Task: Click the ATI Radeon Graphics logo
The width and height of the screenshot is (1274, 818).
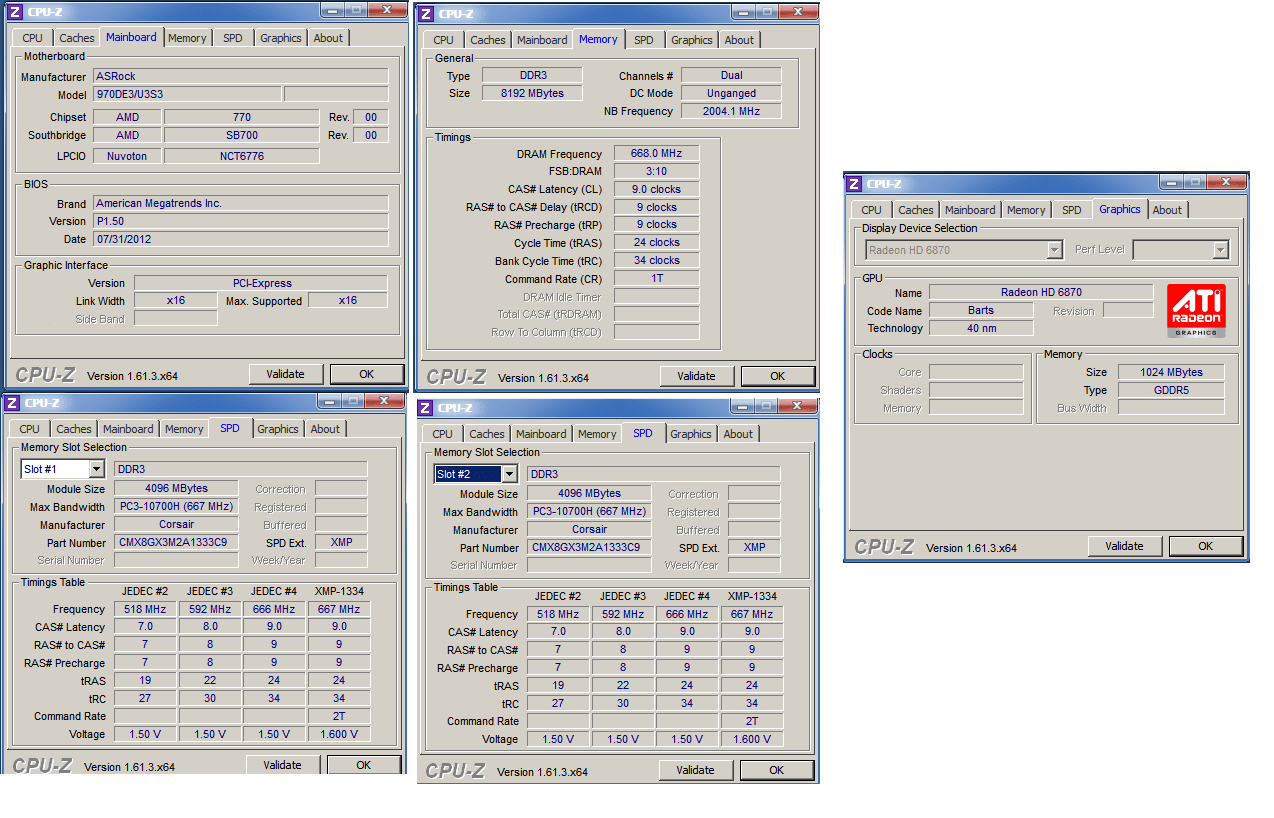Action: tap(1196, 311)
